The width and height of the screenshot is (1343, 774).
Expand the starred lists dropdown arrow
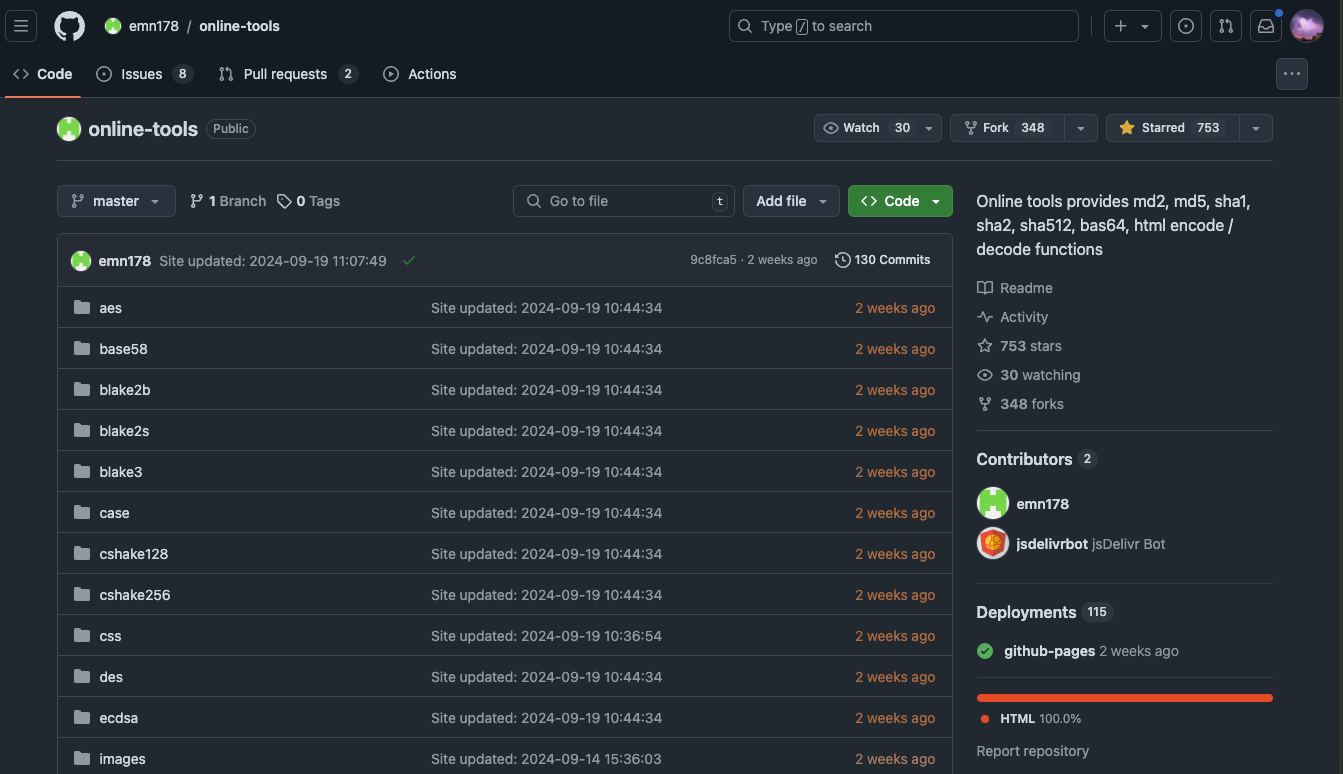1256,128
